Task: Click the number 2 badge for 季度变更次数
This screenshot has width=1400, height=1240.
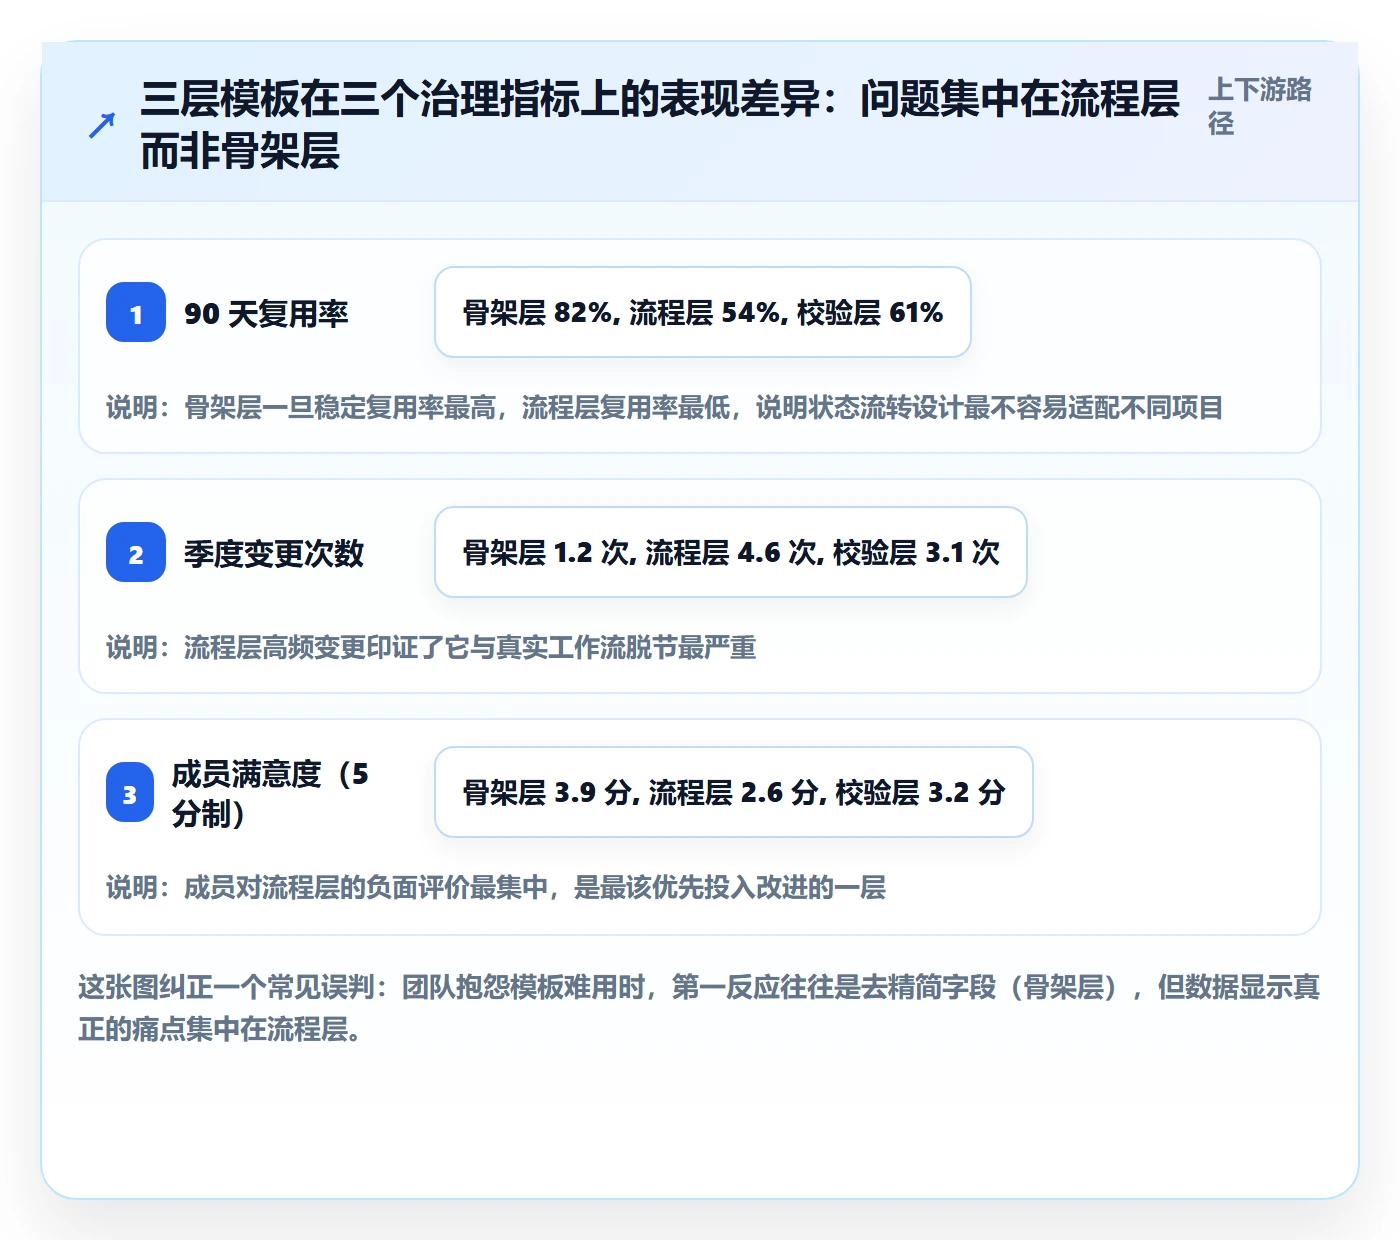Action: pos(136,552)
